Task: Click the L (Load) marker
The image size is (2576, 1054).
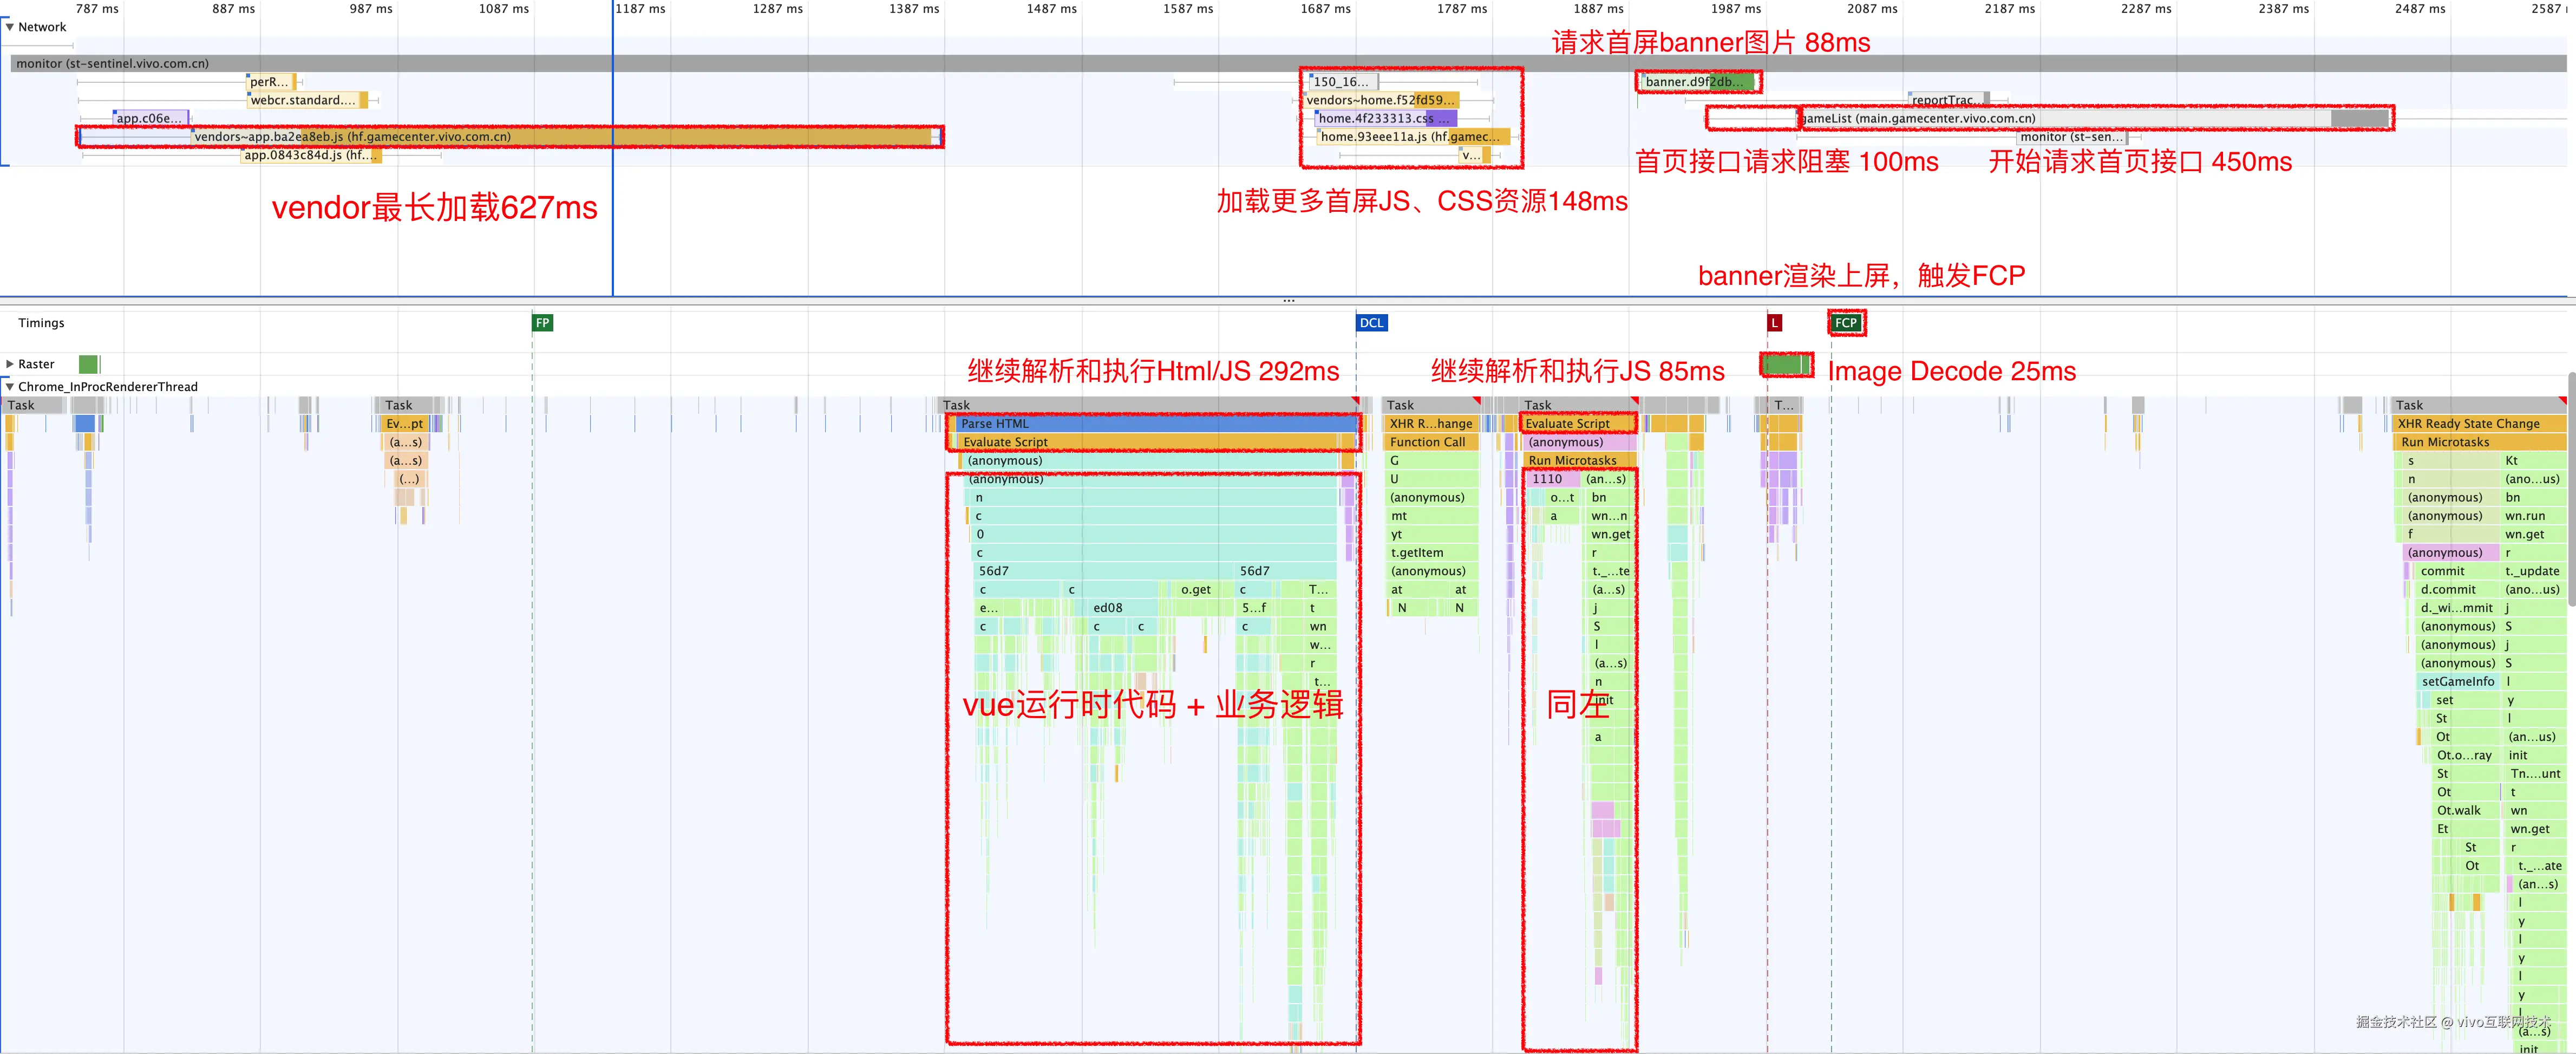Action: click(1774, 322)
